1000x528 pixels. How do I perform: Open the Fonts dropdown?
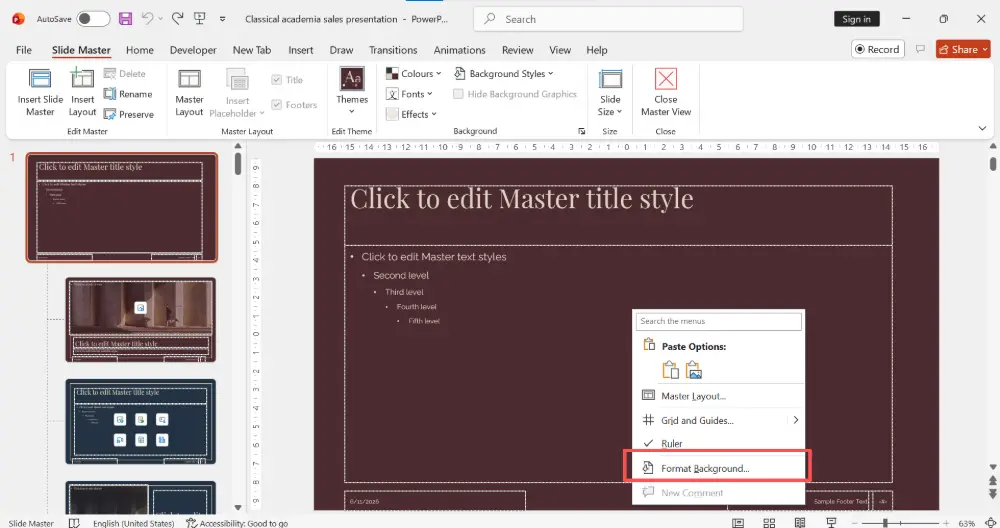coord(409,94)
